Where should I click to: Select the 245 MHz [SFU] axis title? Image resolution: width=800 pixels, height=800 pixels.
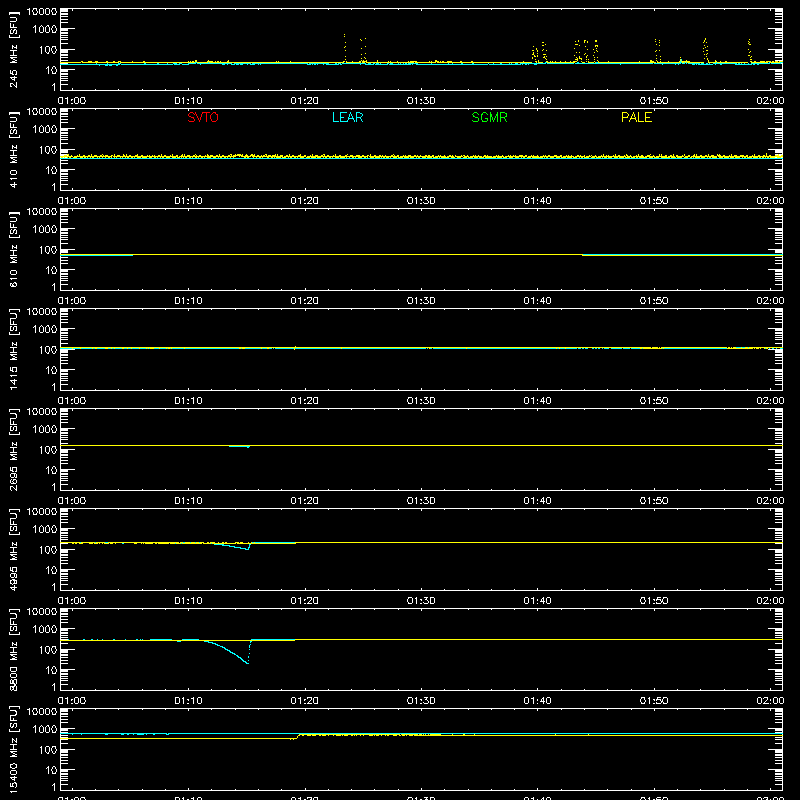click(13, 49)
